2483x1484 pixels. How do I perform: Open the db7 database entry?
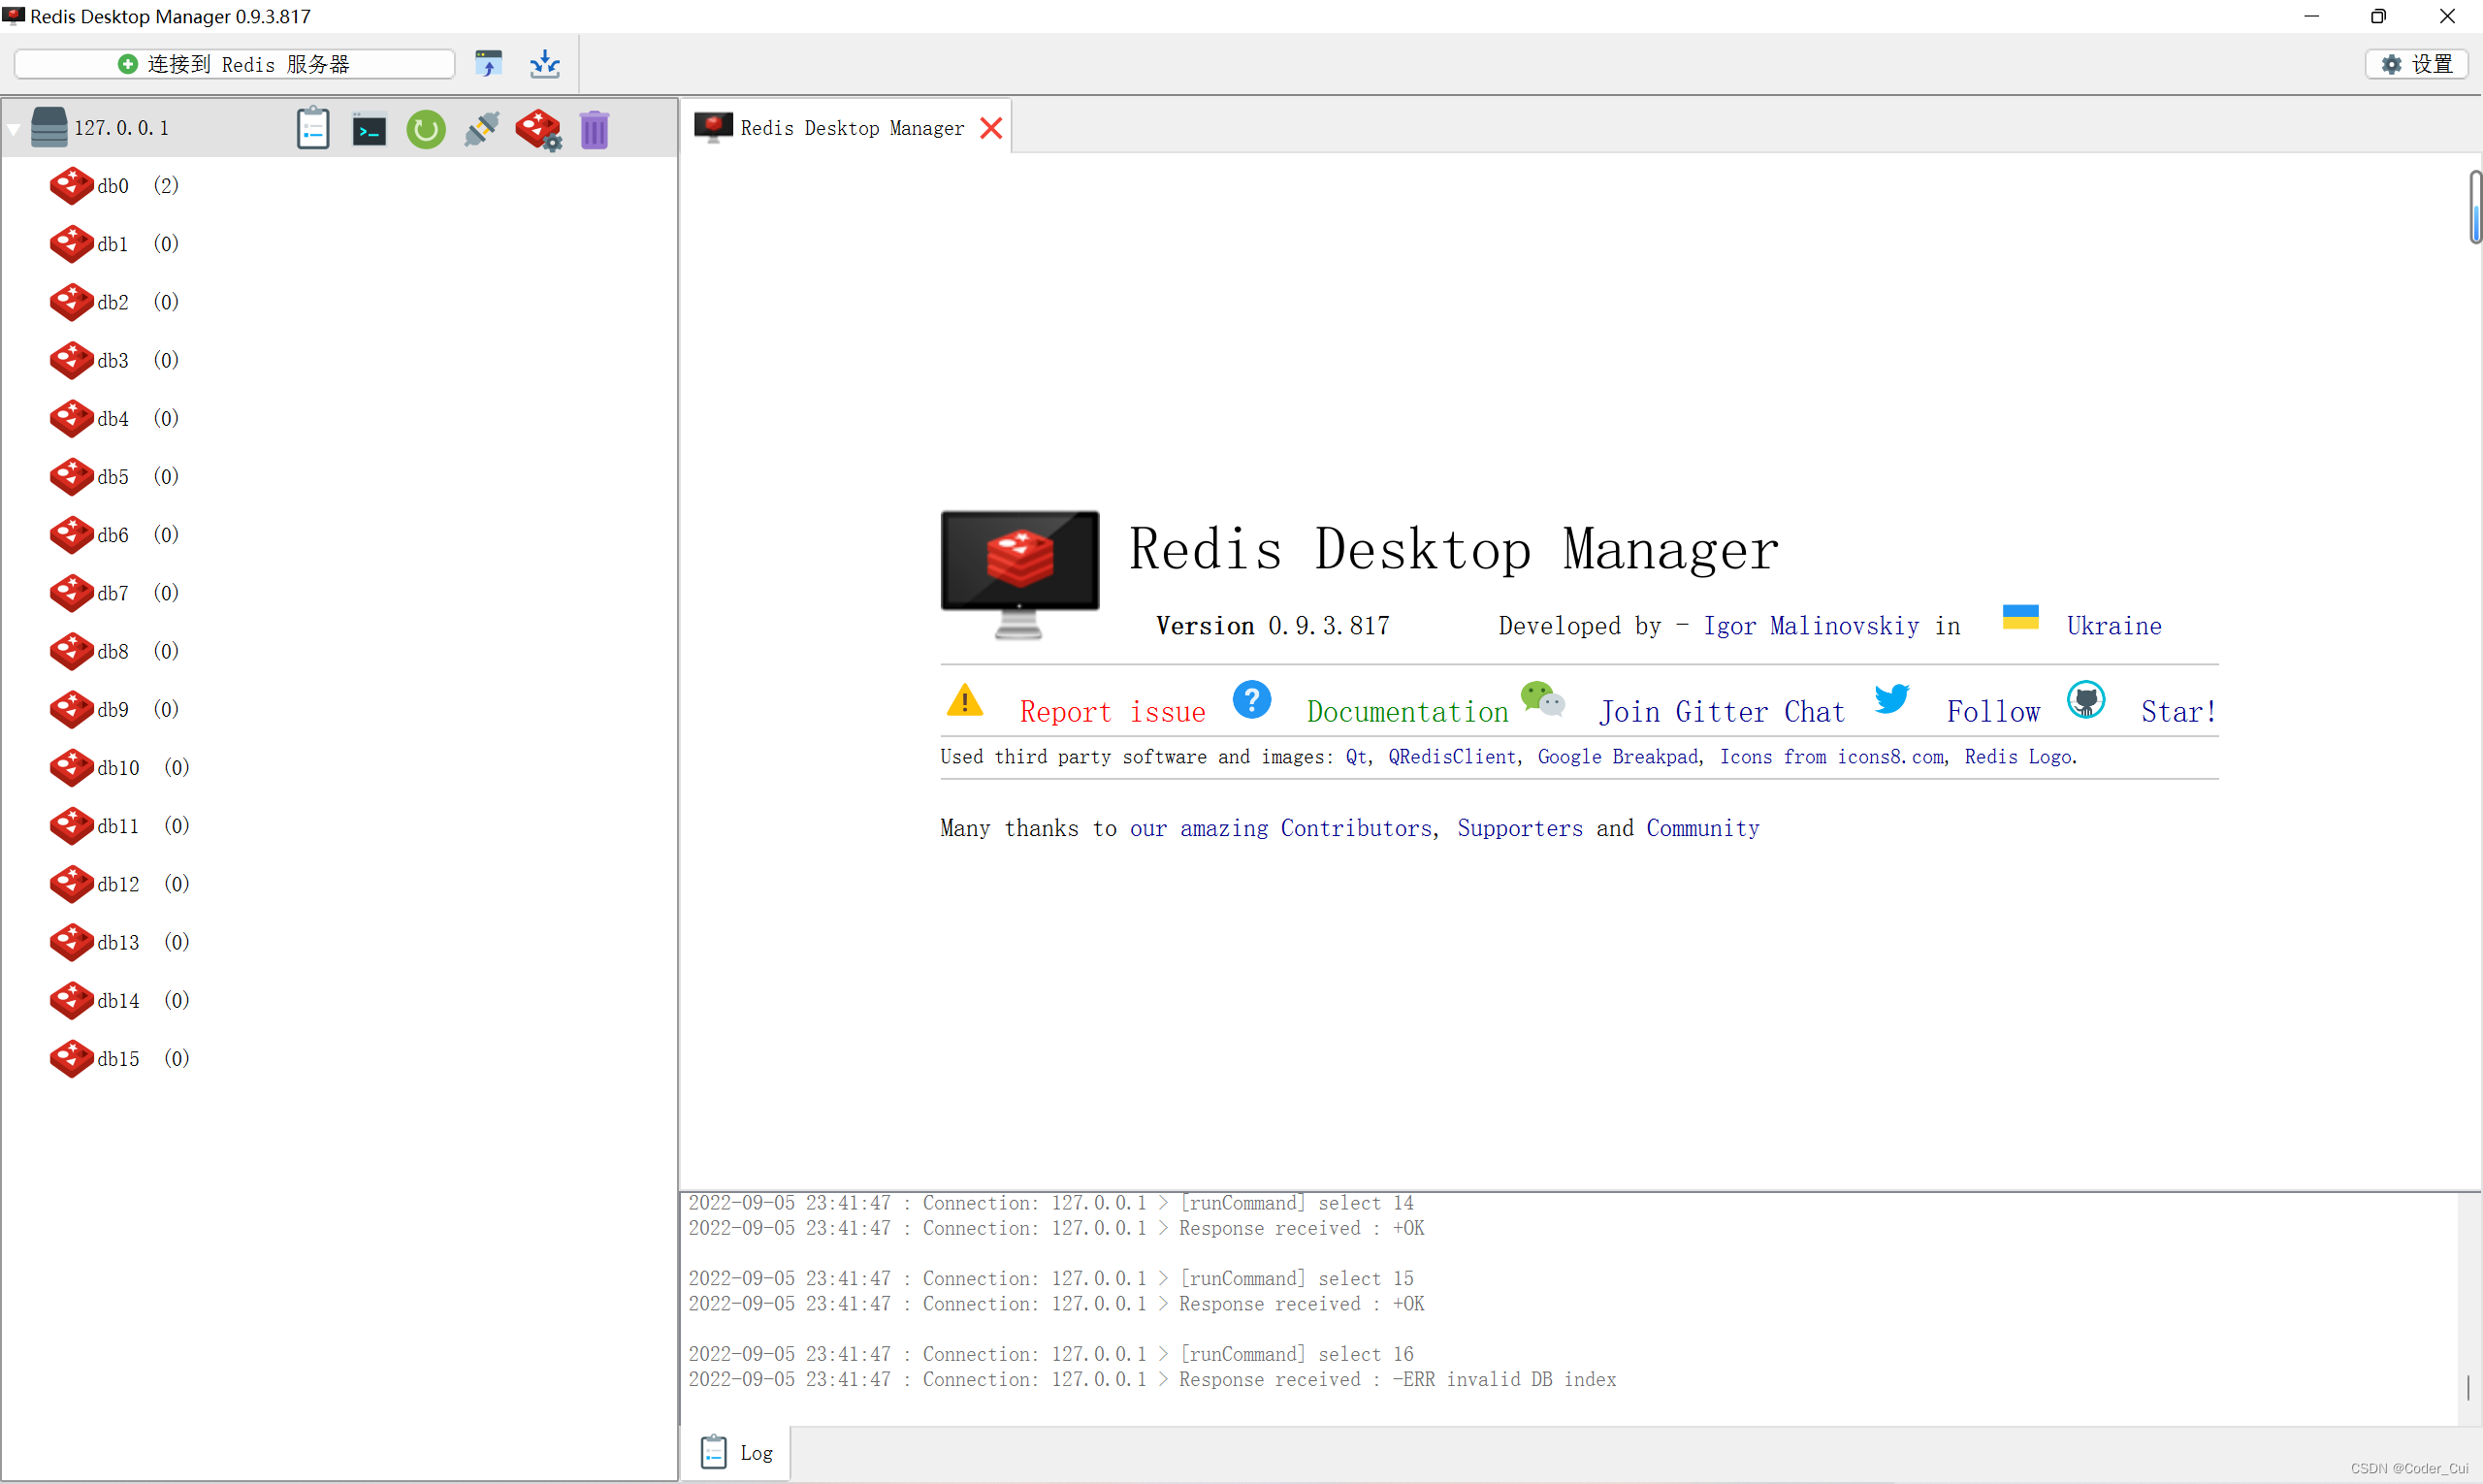[x=113, y=593]
